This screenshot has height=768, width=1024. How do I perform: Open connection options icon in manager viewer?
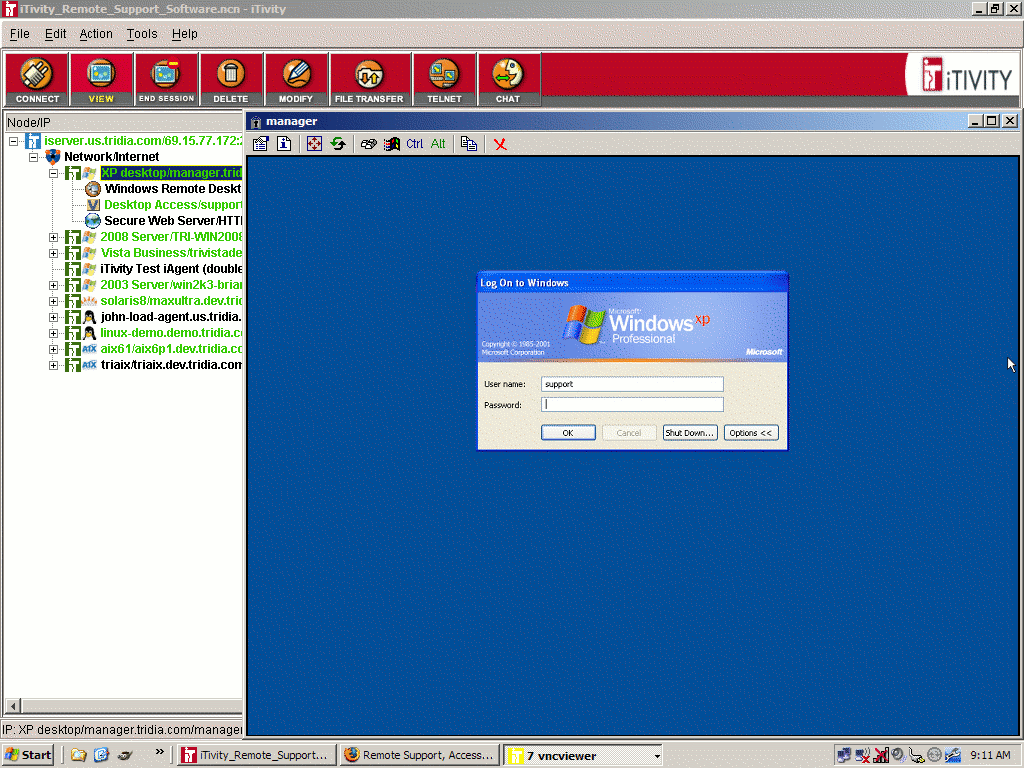pos(261,144)
